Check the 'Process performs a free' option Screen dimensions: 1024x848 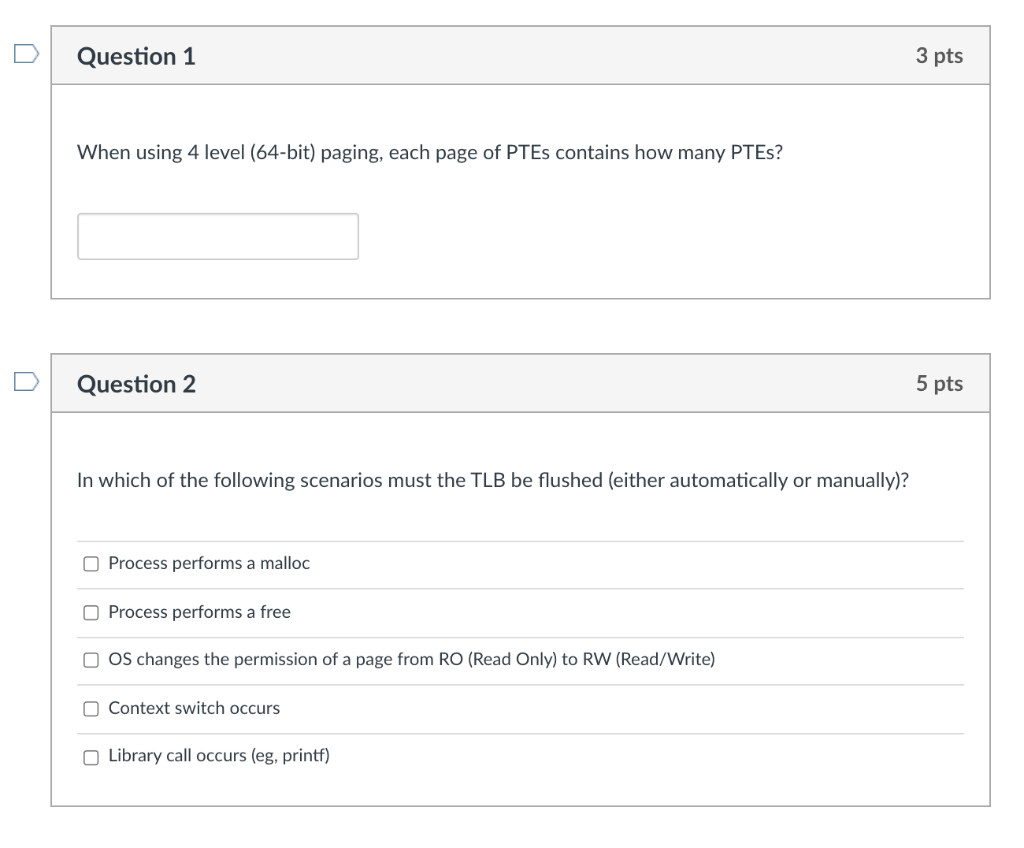(90, 611)
